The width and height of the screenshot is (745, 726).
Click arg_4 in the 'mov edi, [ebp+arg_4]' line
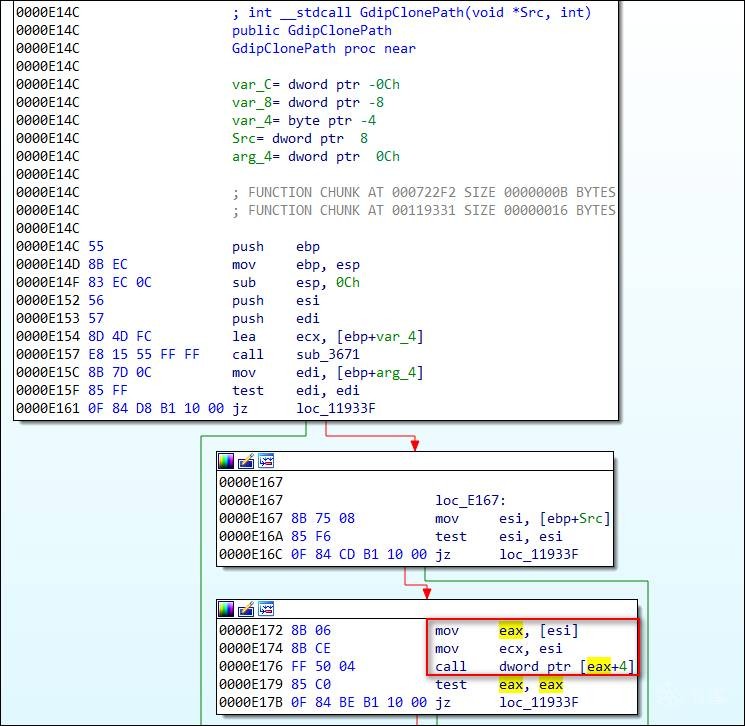(x=395, y=373)
